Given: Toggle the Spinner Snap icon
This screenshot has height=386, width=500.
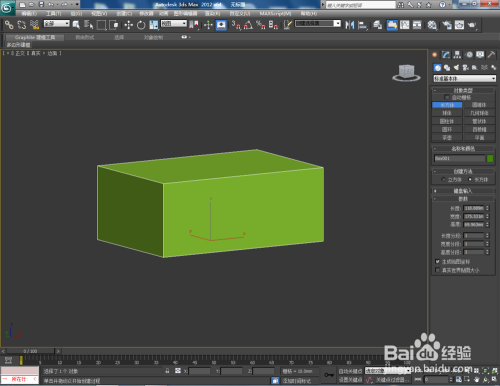Looking at the screenshot, I should tap(273, 25).
